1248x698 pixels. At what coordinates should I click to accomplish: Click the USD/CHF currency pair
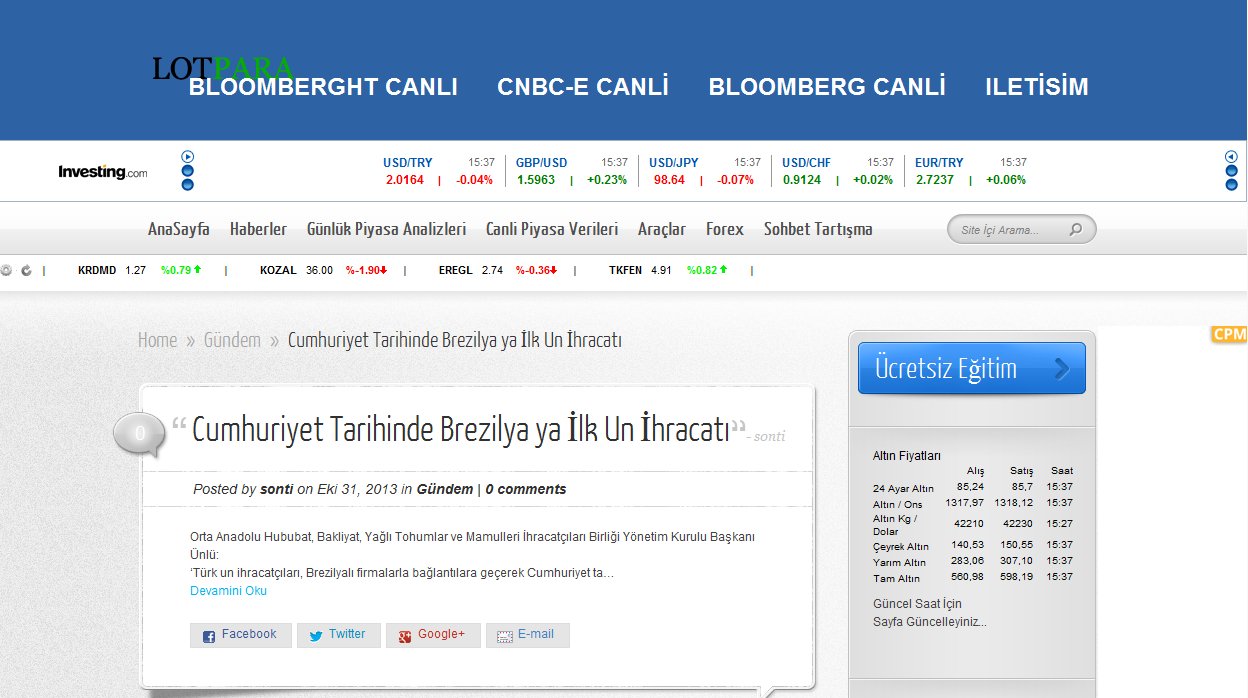tap(807, 162)
